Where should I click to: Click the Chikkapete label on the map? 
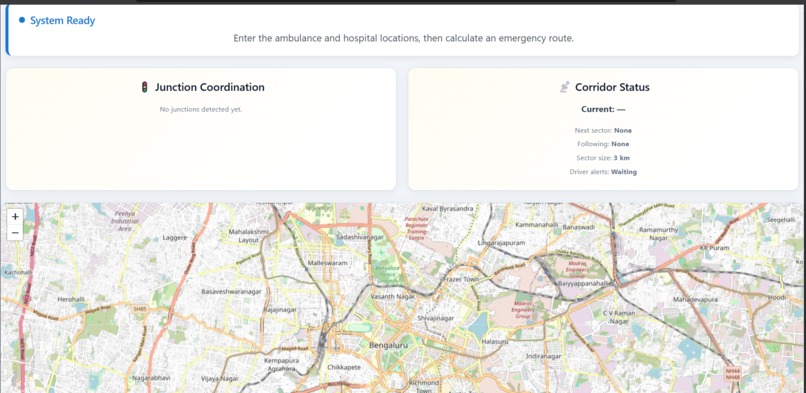344,368
